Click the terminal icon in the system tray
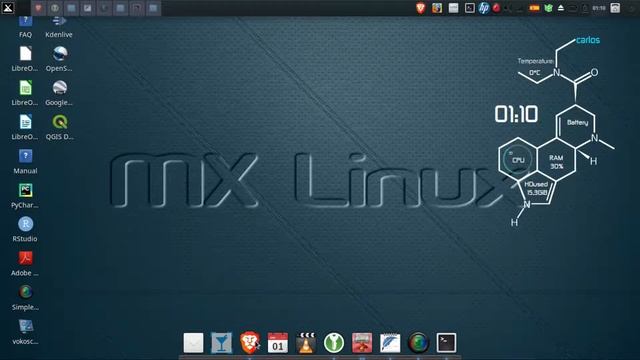Image resolution: width=640 pixels, height=360 pixels. tap(470, 8)
